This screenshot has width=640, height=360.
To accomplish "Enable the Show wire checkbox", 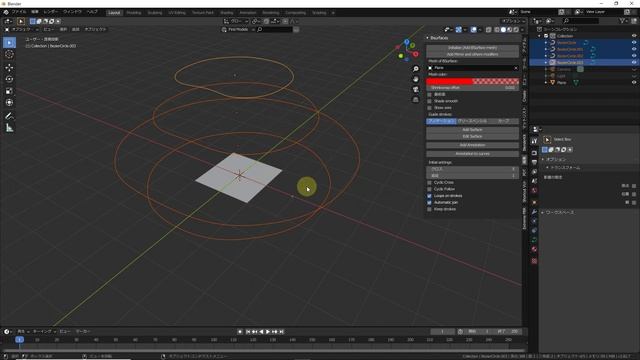I will pyautogui.click(x=429, y=108).
